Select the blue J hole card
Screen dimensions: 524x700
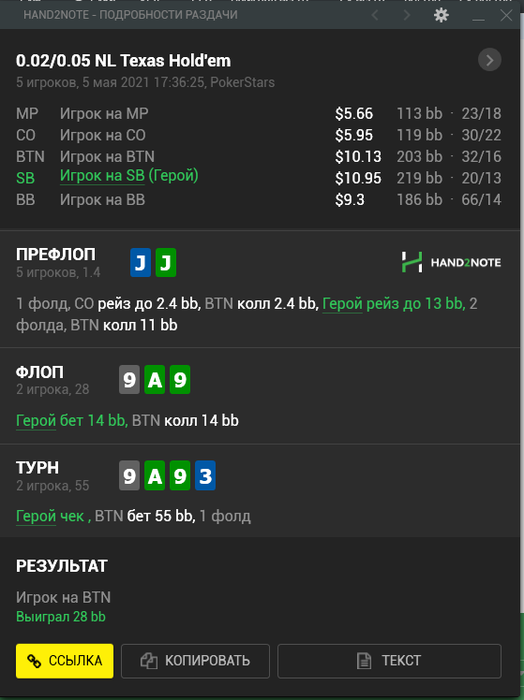[x=140, y=262]
